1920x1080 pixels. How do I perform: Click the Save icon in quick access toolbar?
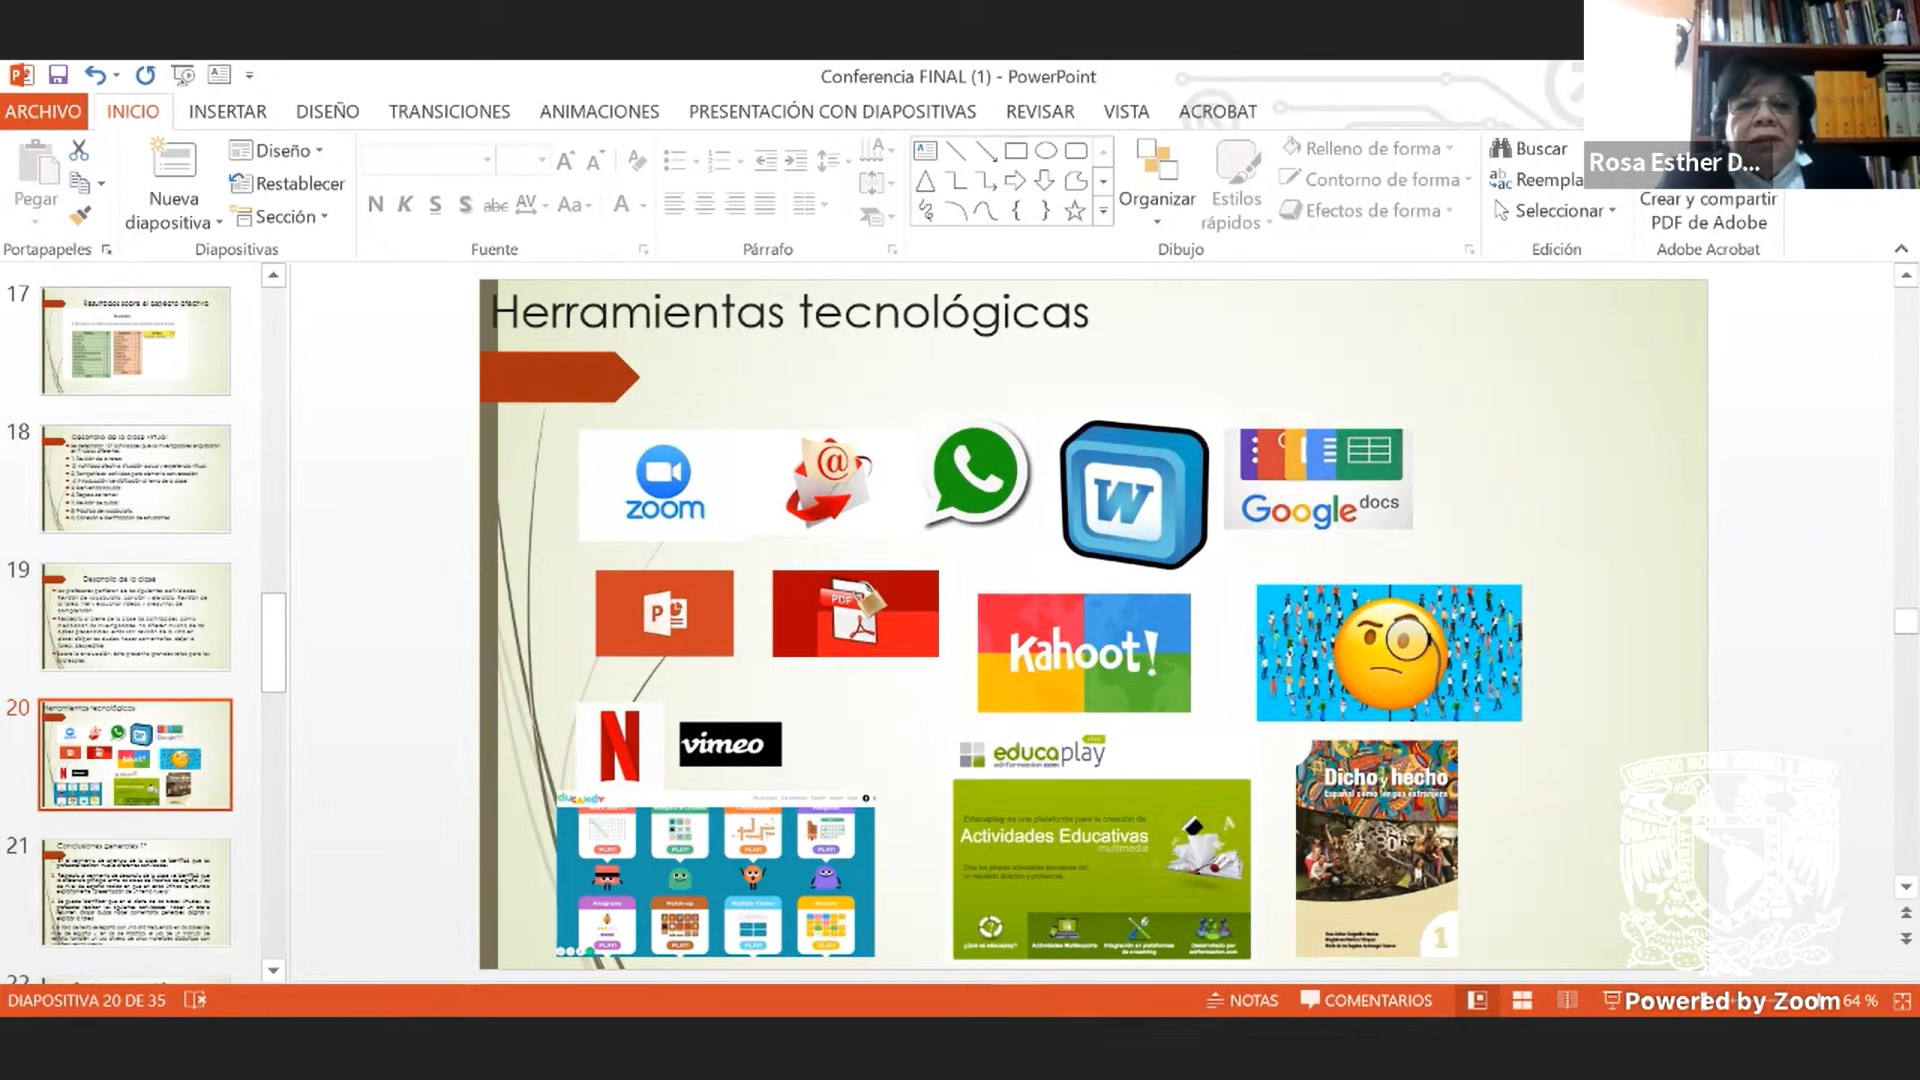(58, 75)
